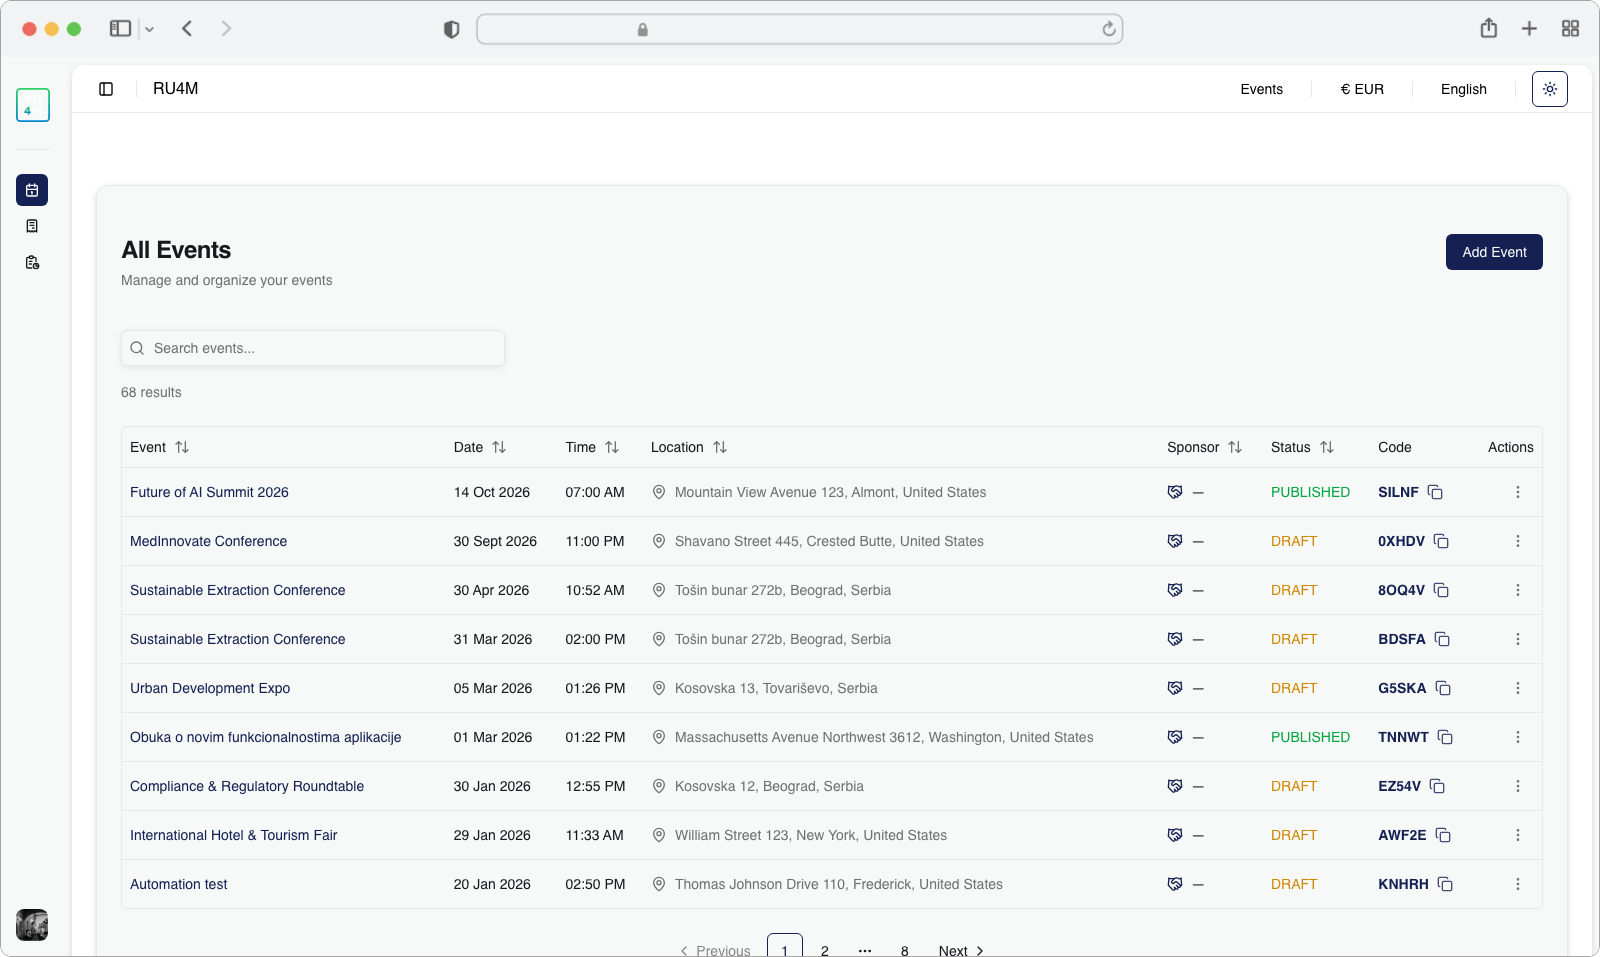
Task: Open the calendar events sidebar icon
Action: (x=32, y=190)
